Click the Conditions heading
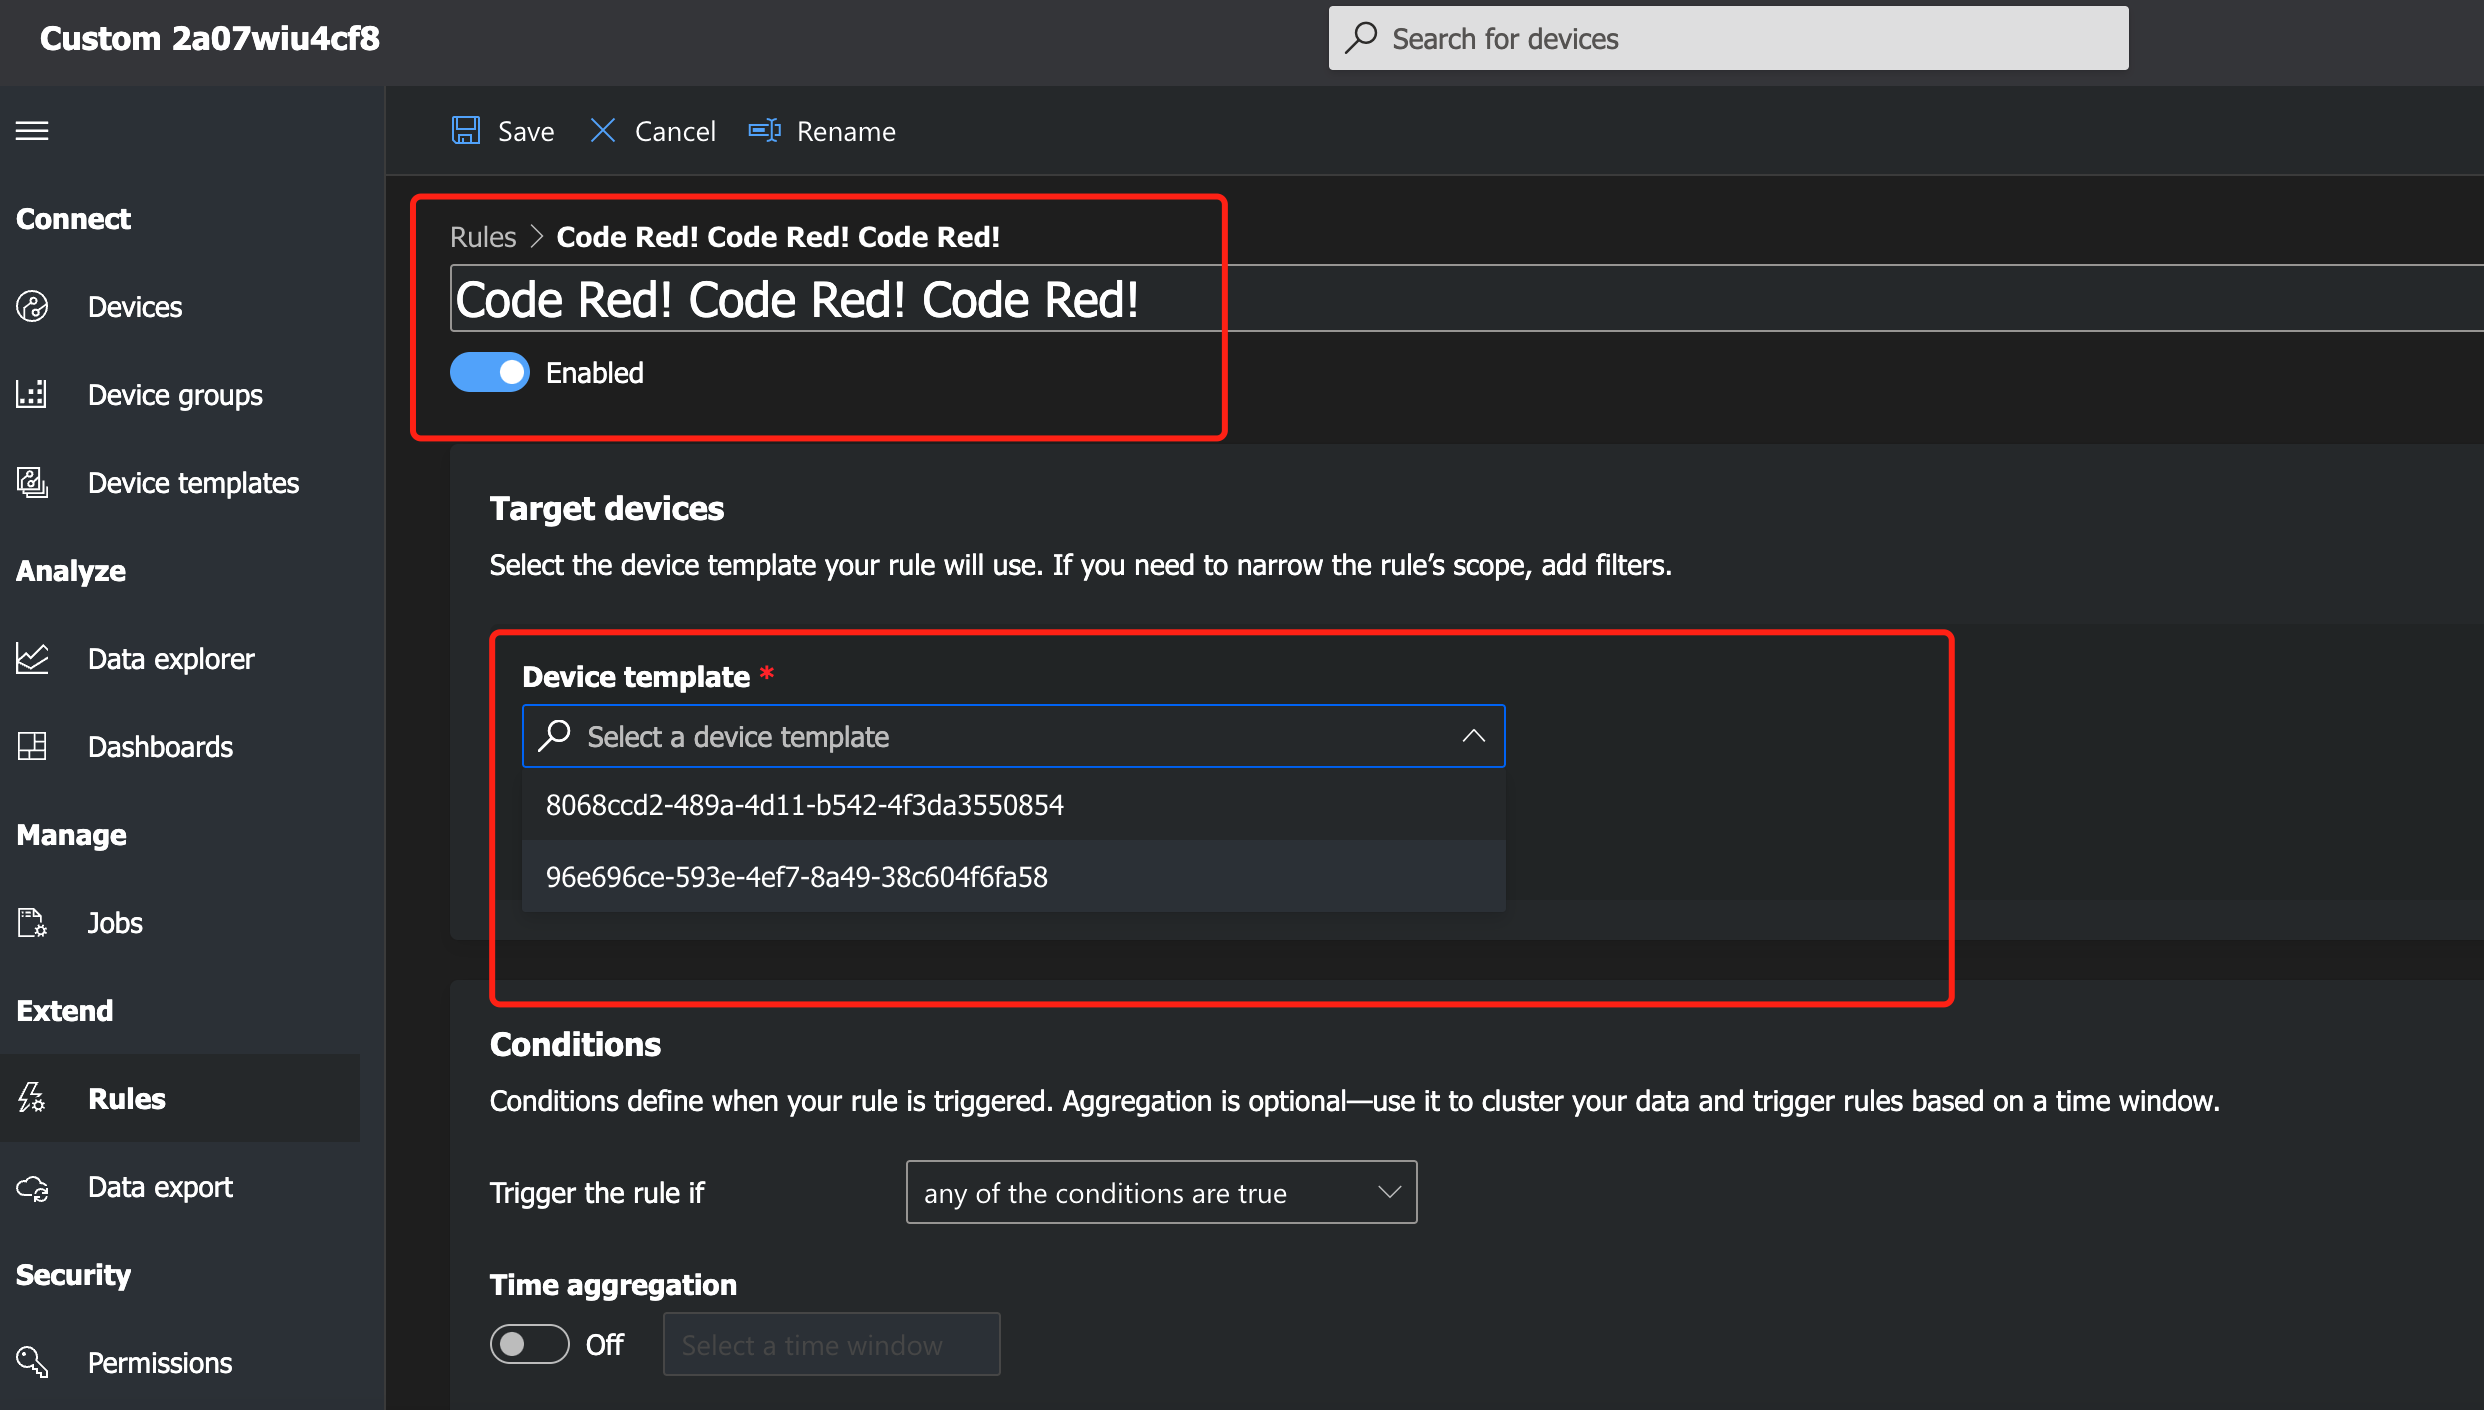Screen dimensions: 2484x1410 (x=575, y=1045)
